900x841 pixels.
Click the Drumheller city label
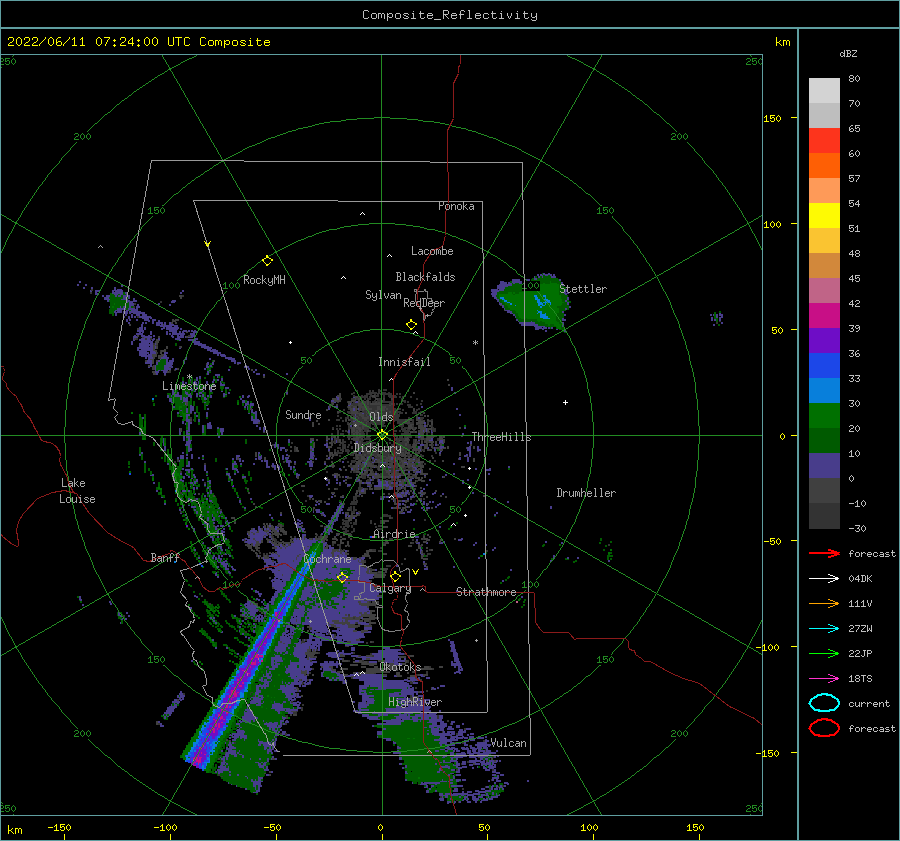click(586, 493)
